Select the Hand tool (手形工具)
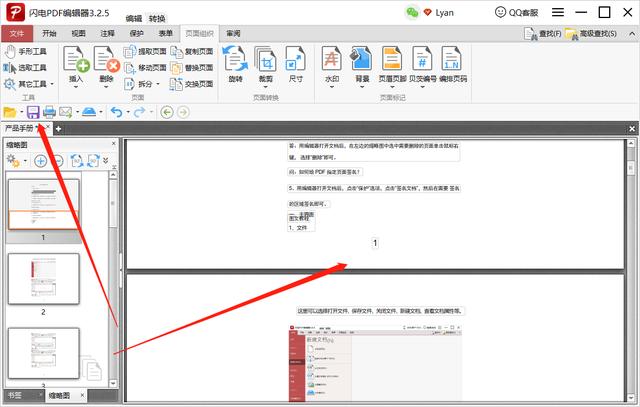This screenshot has height=407, width=640. 26,51
